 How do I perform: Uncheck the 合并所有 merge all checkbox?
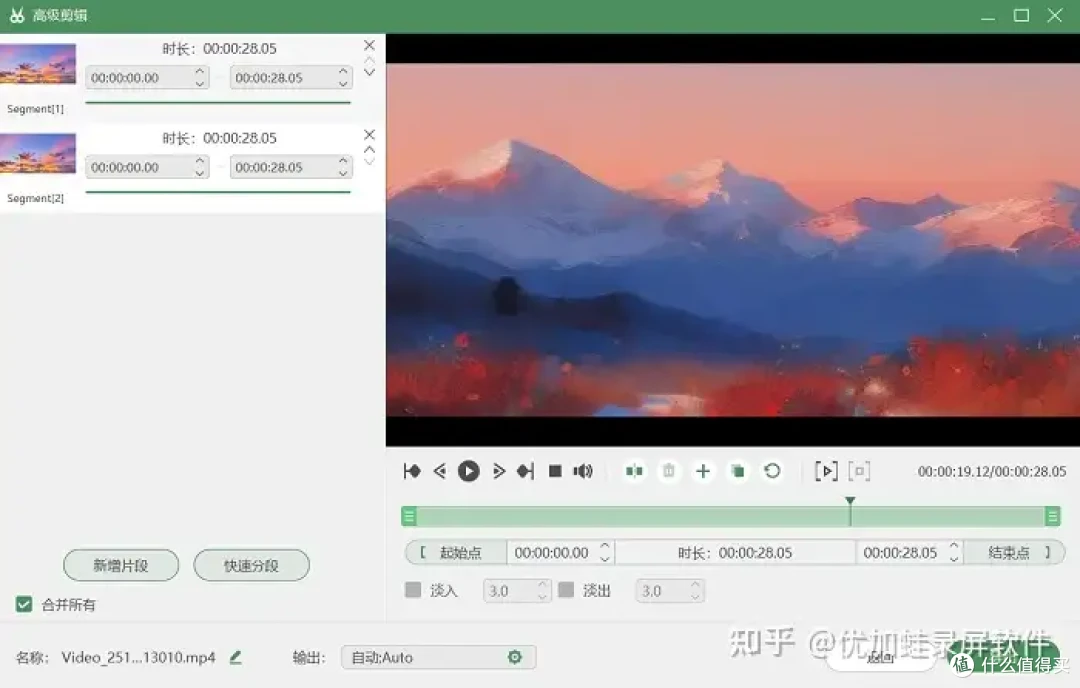pos(24,605)
